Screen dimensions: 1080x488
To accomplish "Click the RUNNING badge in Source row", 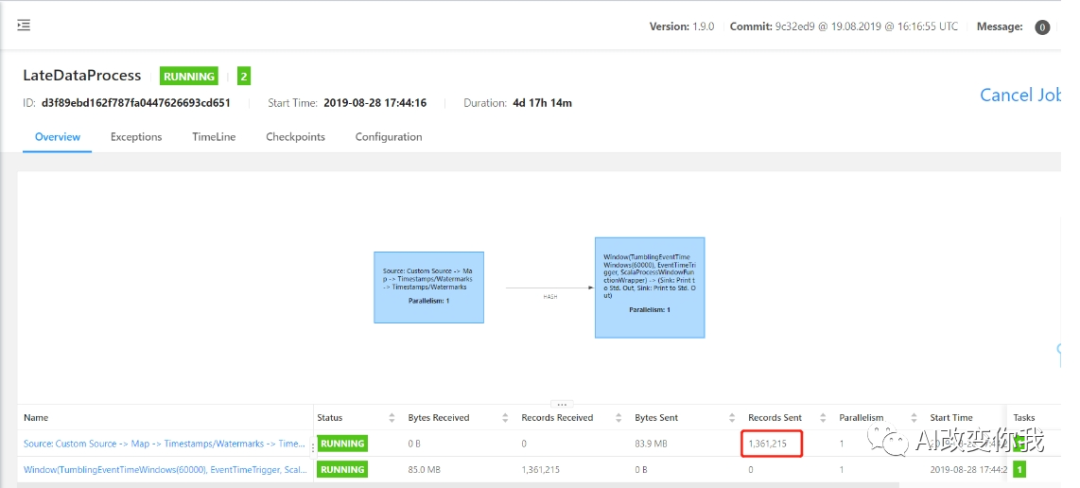I will coord(342,443).
